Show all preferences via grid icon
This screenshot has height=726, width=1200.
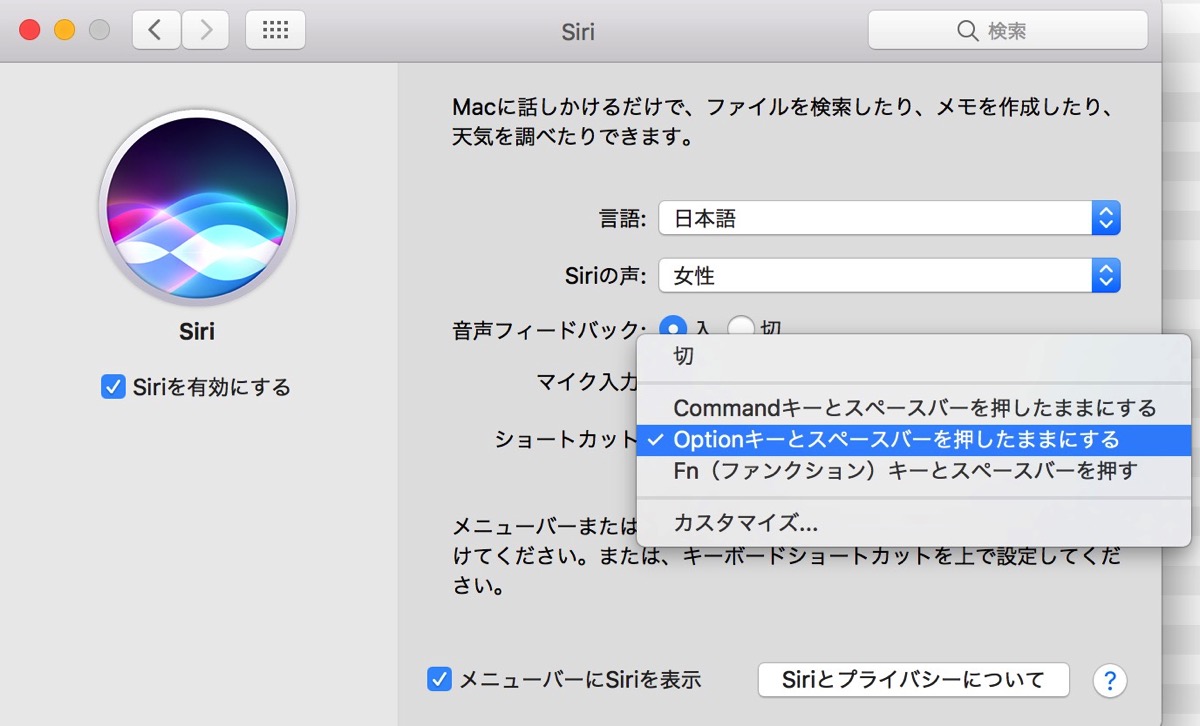275,30
